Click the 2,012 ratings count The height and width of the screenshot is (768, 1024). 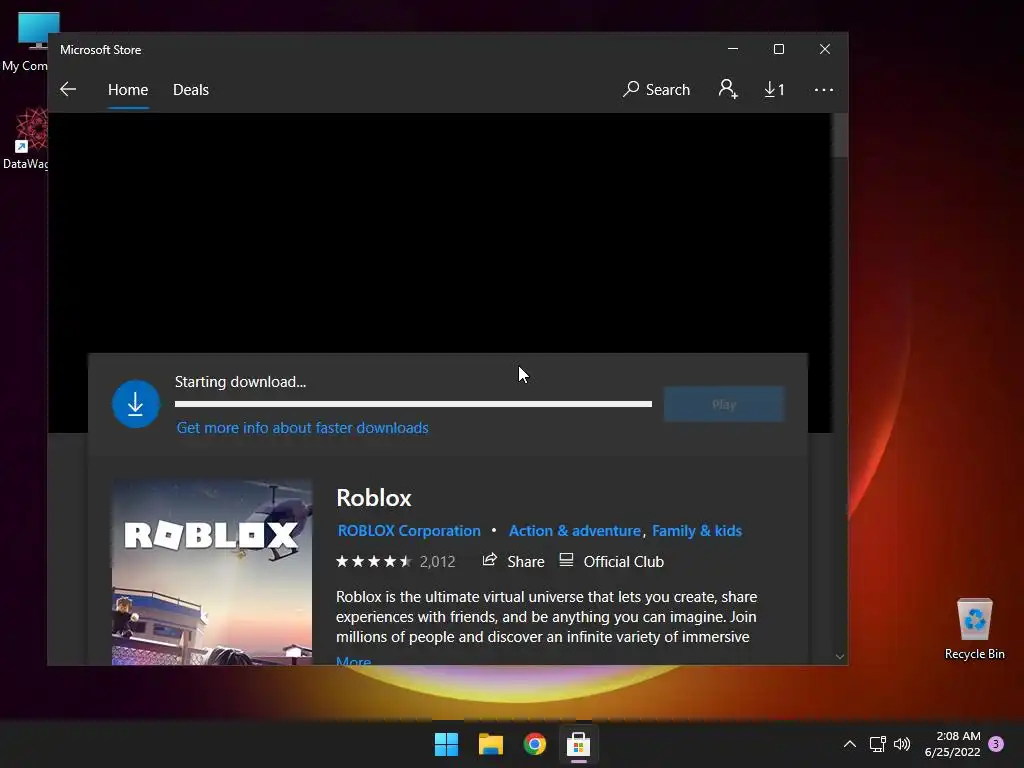click(438, 562)
